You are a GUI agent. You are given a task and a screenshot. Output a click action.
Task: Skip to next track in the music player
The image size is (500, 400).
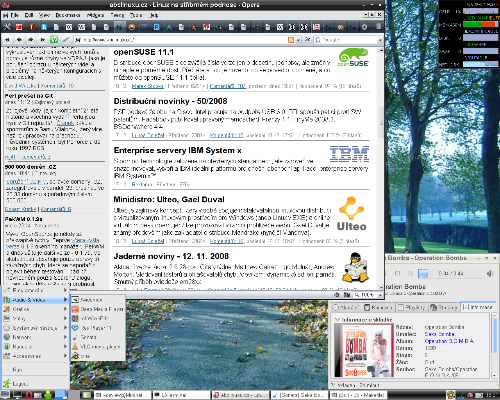411,273
